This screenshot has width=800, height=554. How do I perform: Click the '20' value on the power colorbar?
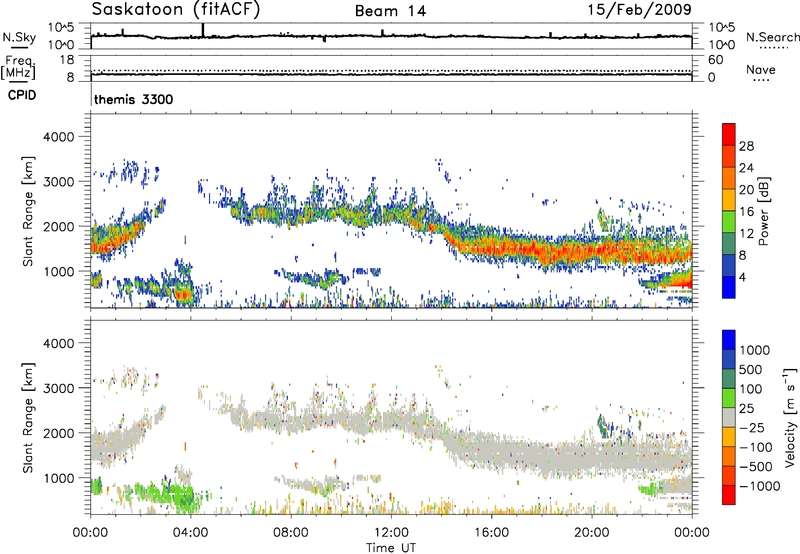(x=746, y=190)
